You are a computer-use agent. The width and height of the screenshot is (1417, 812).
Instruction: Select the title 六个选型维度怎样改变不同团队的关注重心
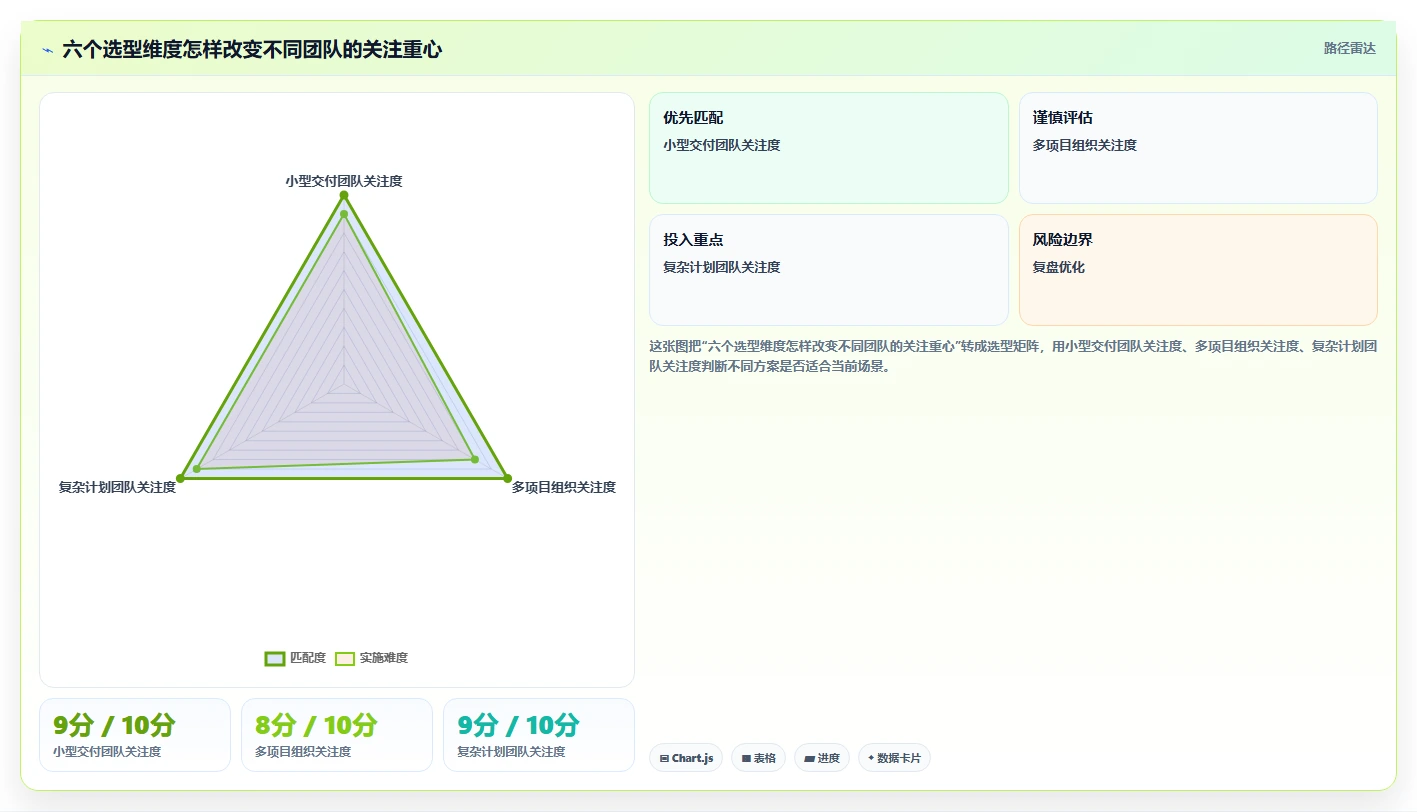[252, 50]
